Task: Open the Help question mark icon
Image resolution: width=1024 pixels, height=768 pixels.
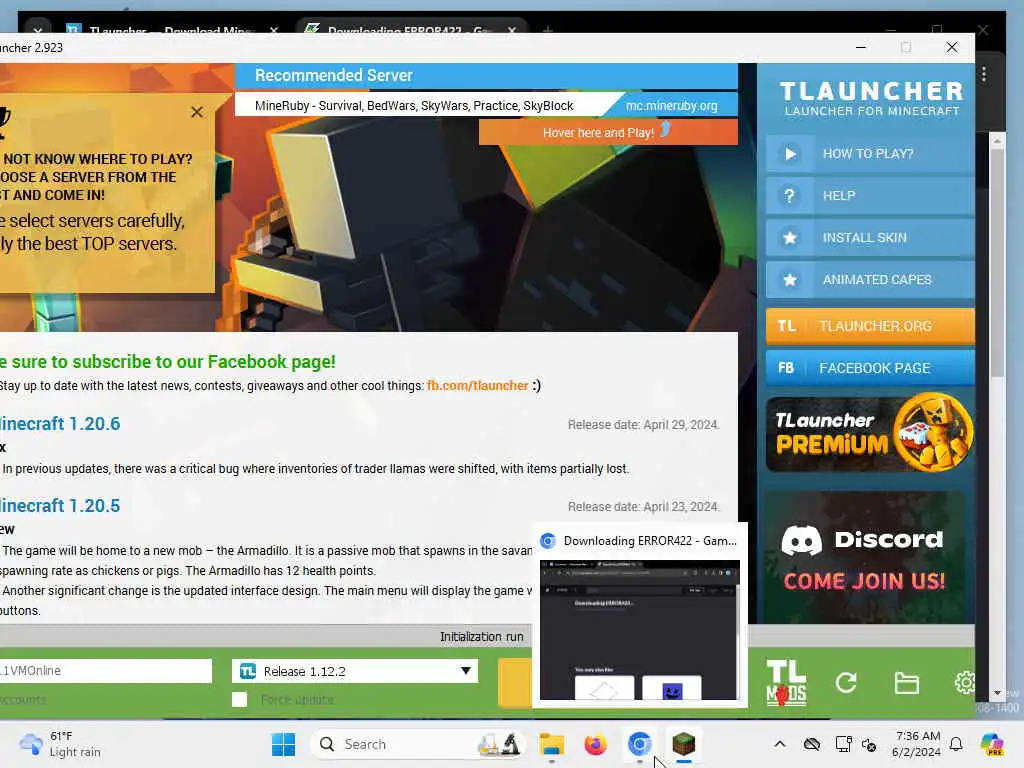Action: (x=790, y=196)
